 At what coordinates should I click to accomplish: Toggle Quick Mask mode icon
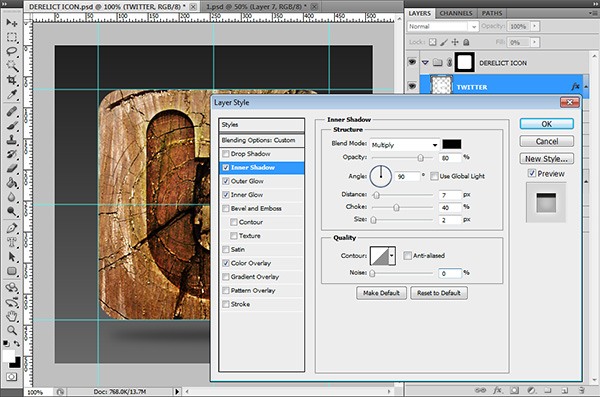tap(12, 377)
